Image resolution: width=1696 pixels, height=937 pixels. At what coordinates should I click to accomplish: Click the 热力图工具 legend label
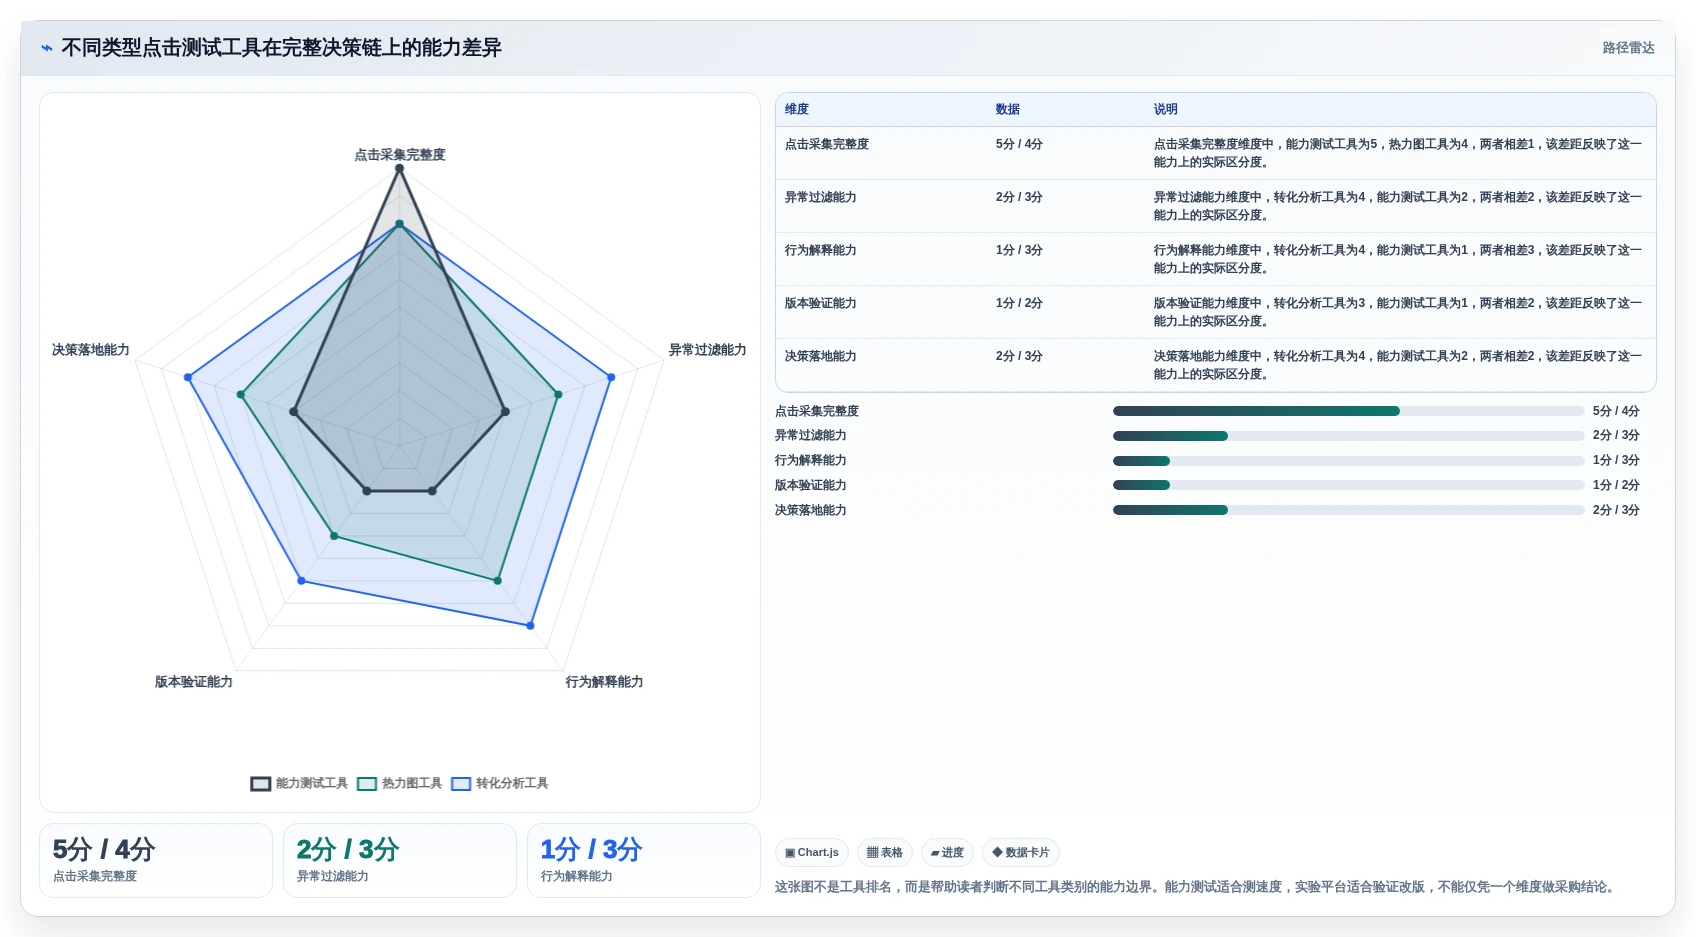(412, 783)
